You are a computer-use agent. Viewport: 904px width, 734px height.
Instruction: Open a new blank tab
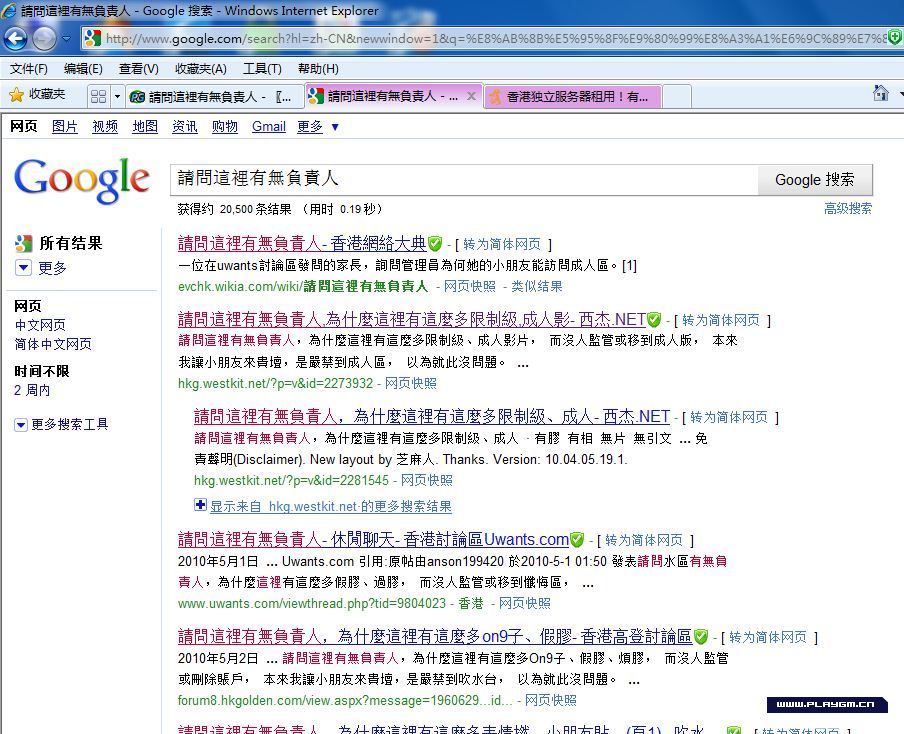(x=677, y=96)
